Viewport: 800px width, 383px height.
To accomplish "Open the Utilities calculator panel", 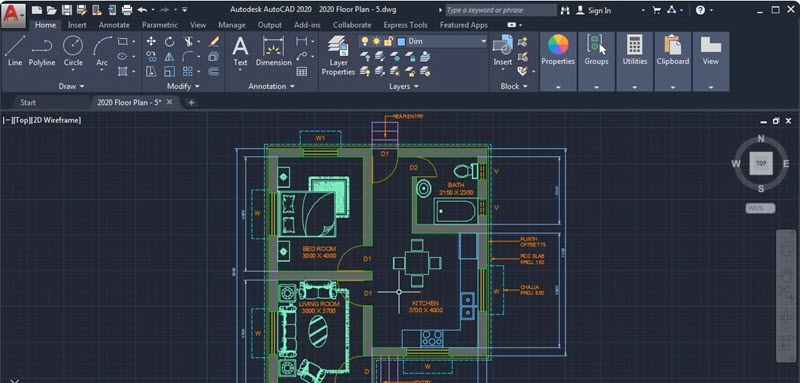I will coord(635,51).
